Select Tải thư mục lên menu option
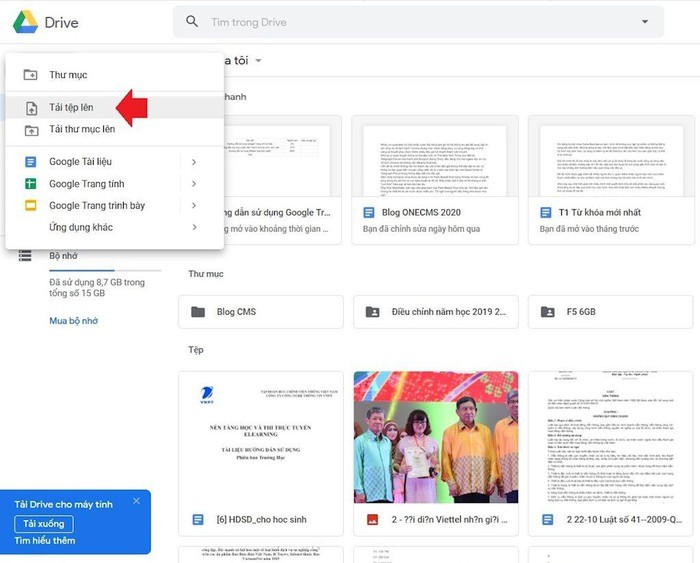 (82, 130)
